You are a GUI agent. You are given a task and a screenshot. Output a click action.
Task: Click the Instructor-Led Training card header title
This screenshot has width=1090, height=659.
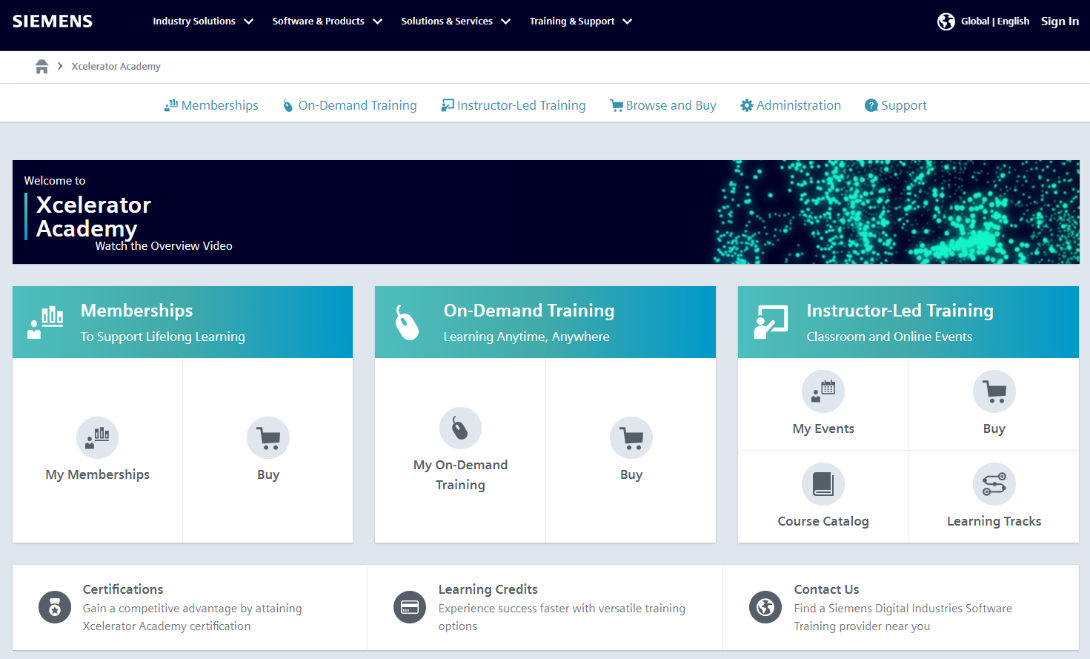coord(900,311)
